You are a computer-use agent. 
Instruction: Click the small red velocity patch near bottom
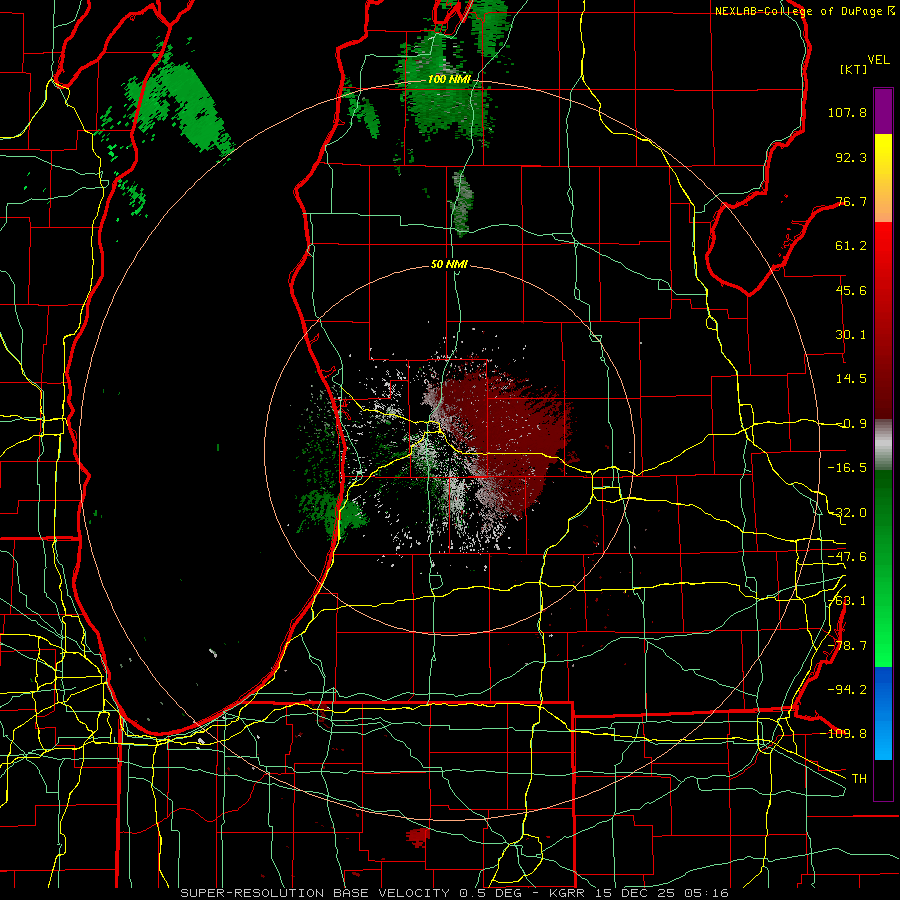pyautogui.click(x=418, y=837)
